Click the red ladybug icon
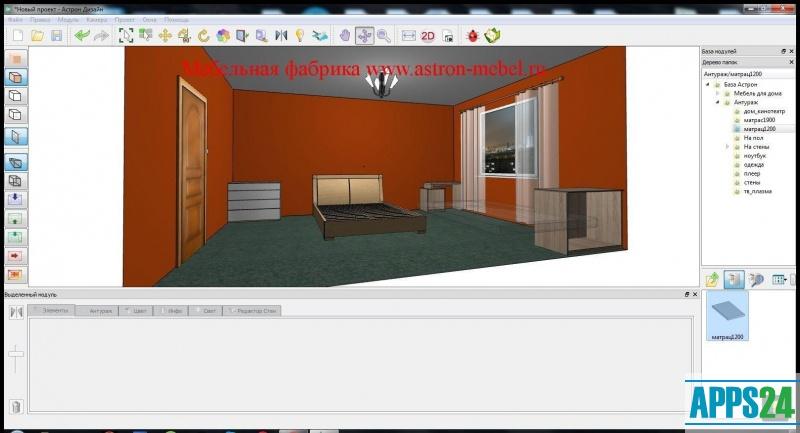Screen dimensions: 800x433 point(471,36)
